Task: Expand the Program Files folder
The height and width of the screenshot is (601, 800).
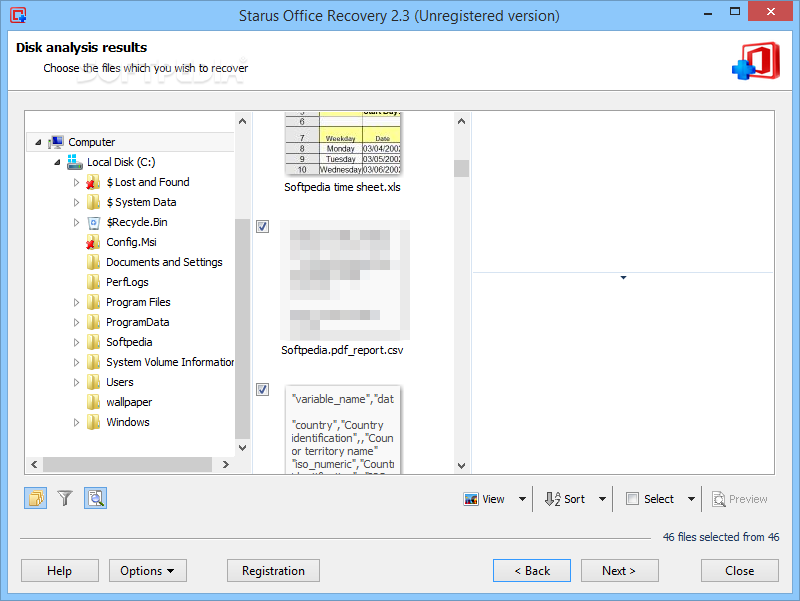Action: click(x=77, y=303)
